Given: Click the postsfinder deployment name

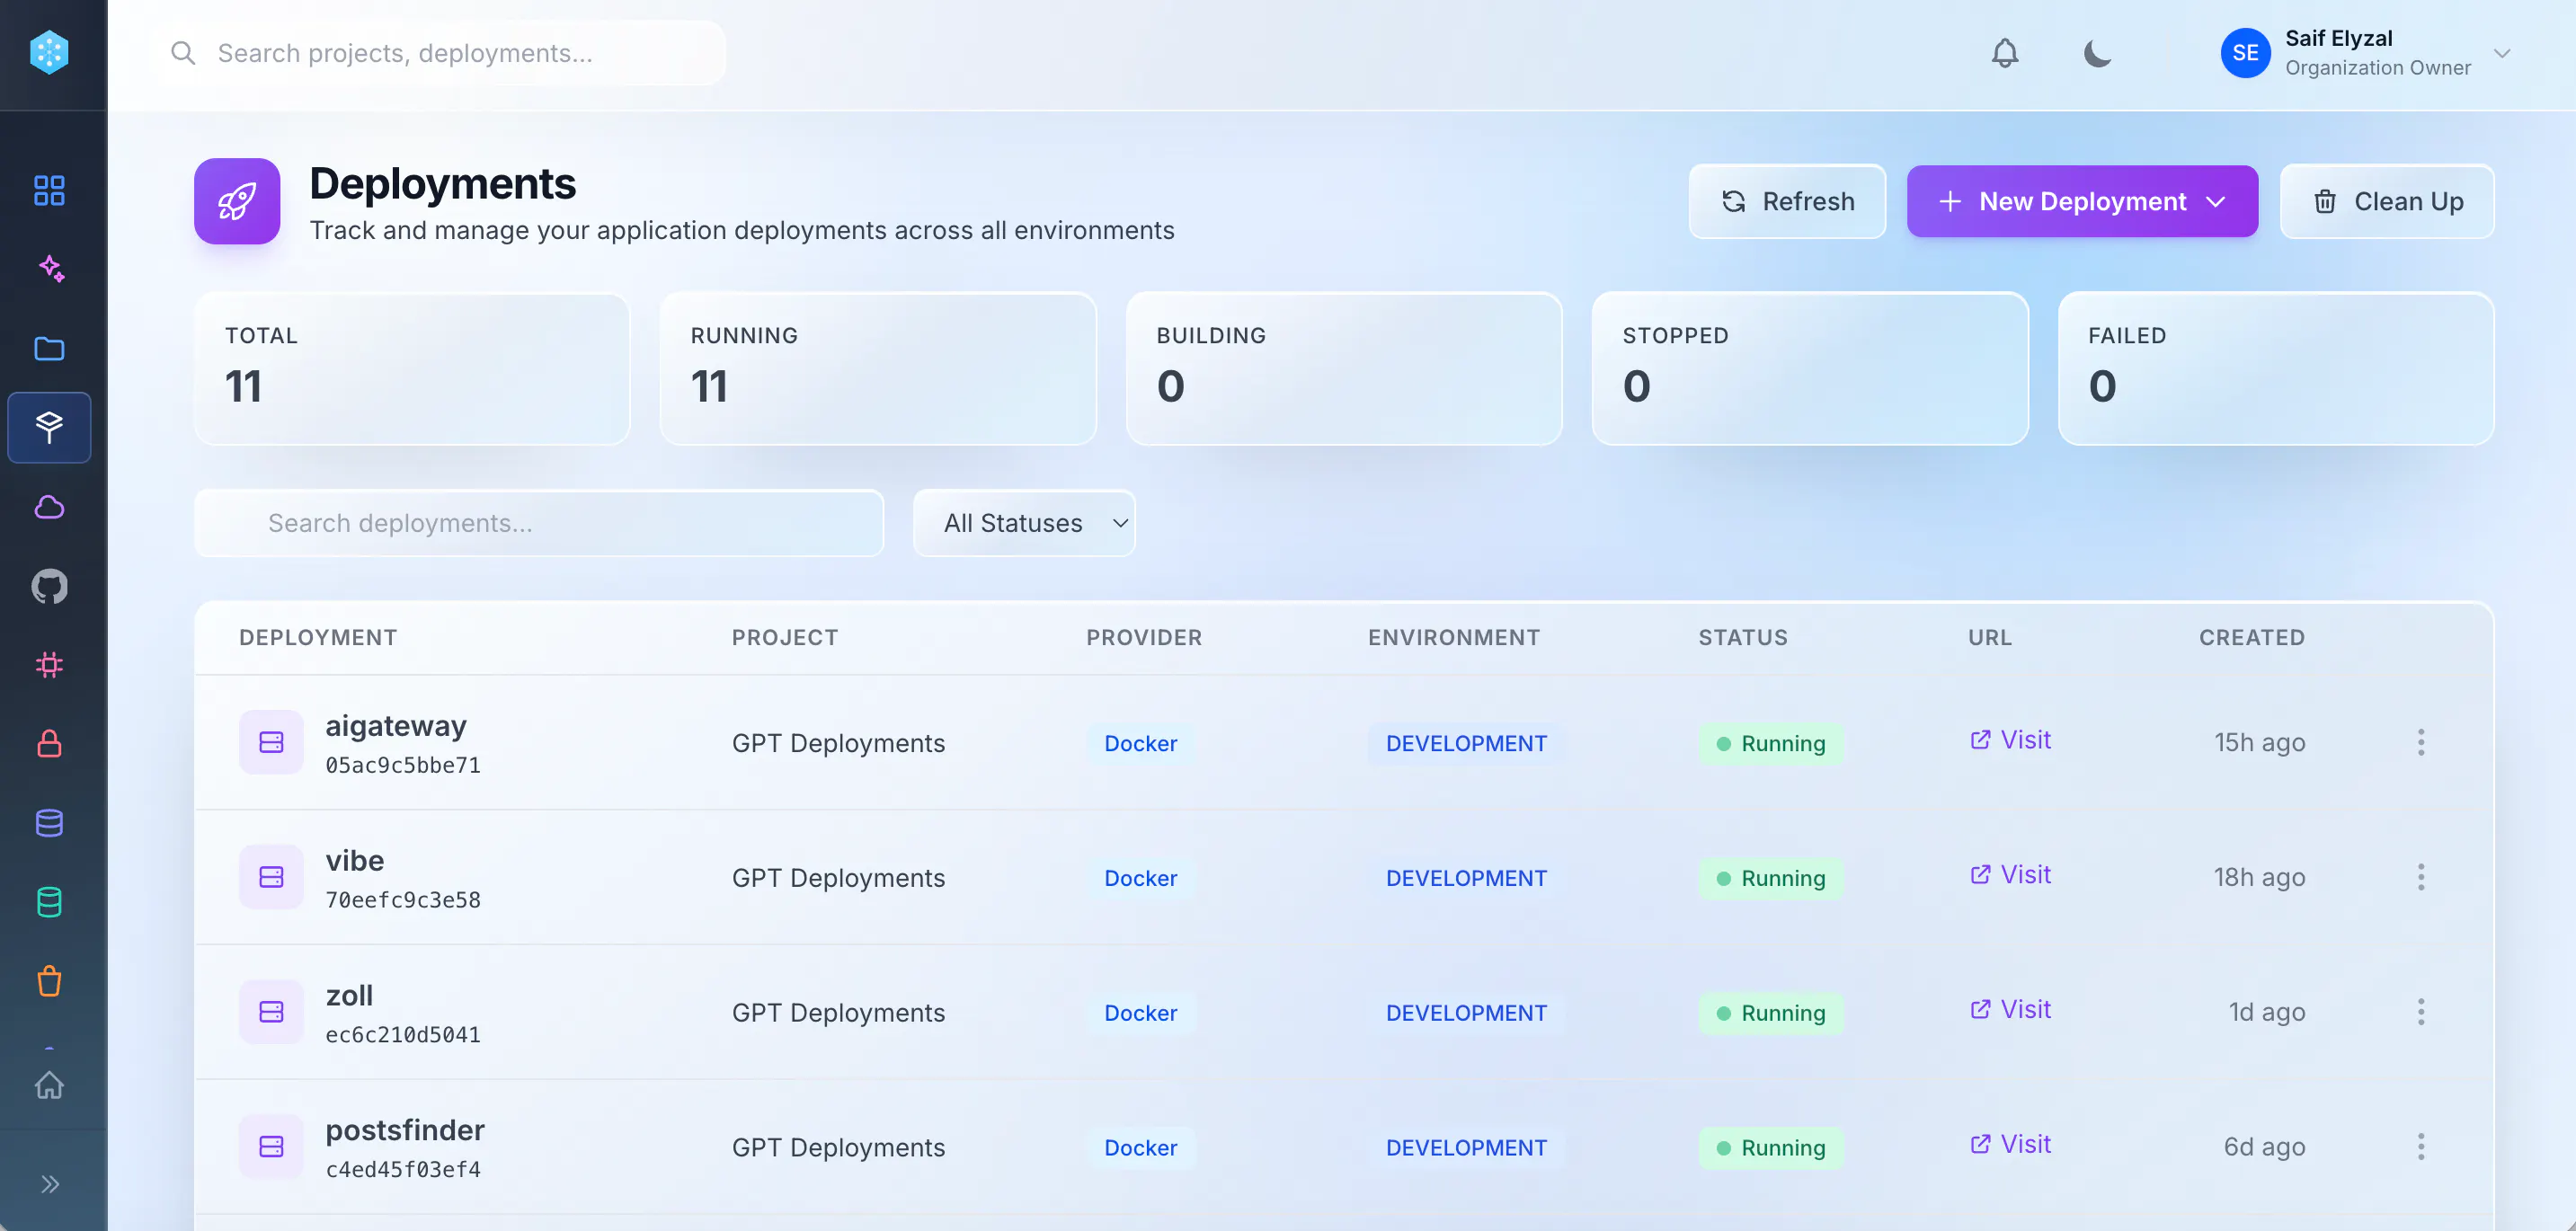Looking at the screenshot, I should (405, 1130).
